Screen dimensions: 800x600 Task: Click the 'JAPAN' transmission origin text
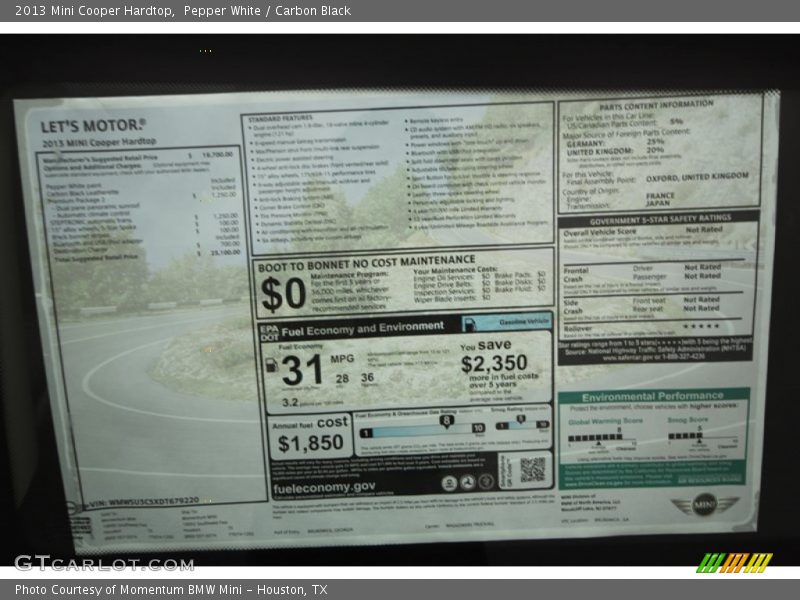pos(658,203)
